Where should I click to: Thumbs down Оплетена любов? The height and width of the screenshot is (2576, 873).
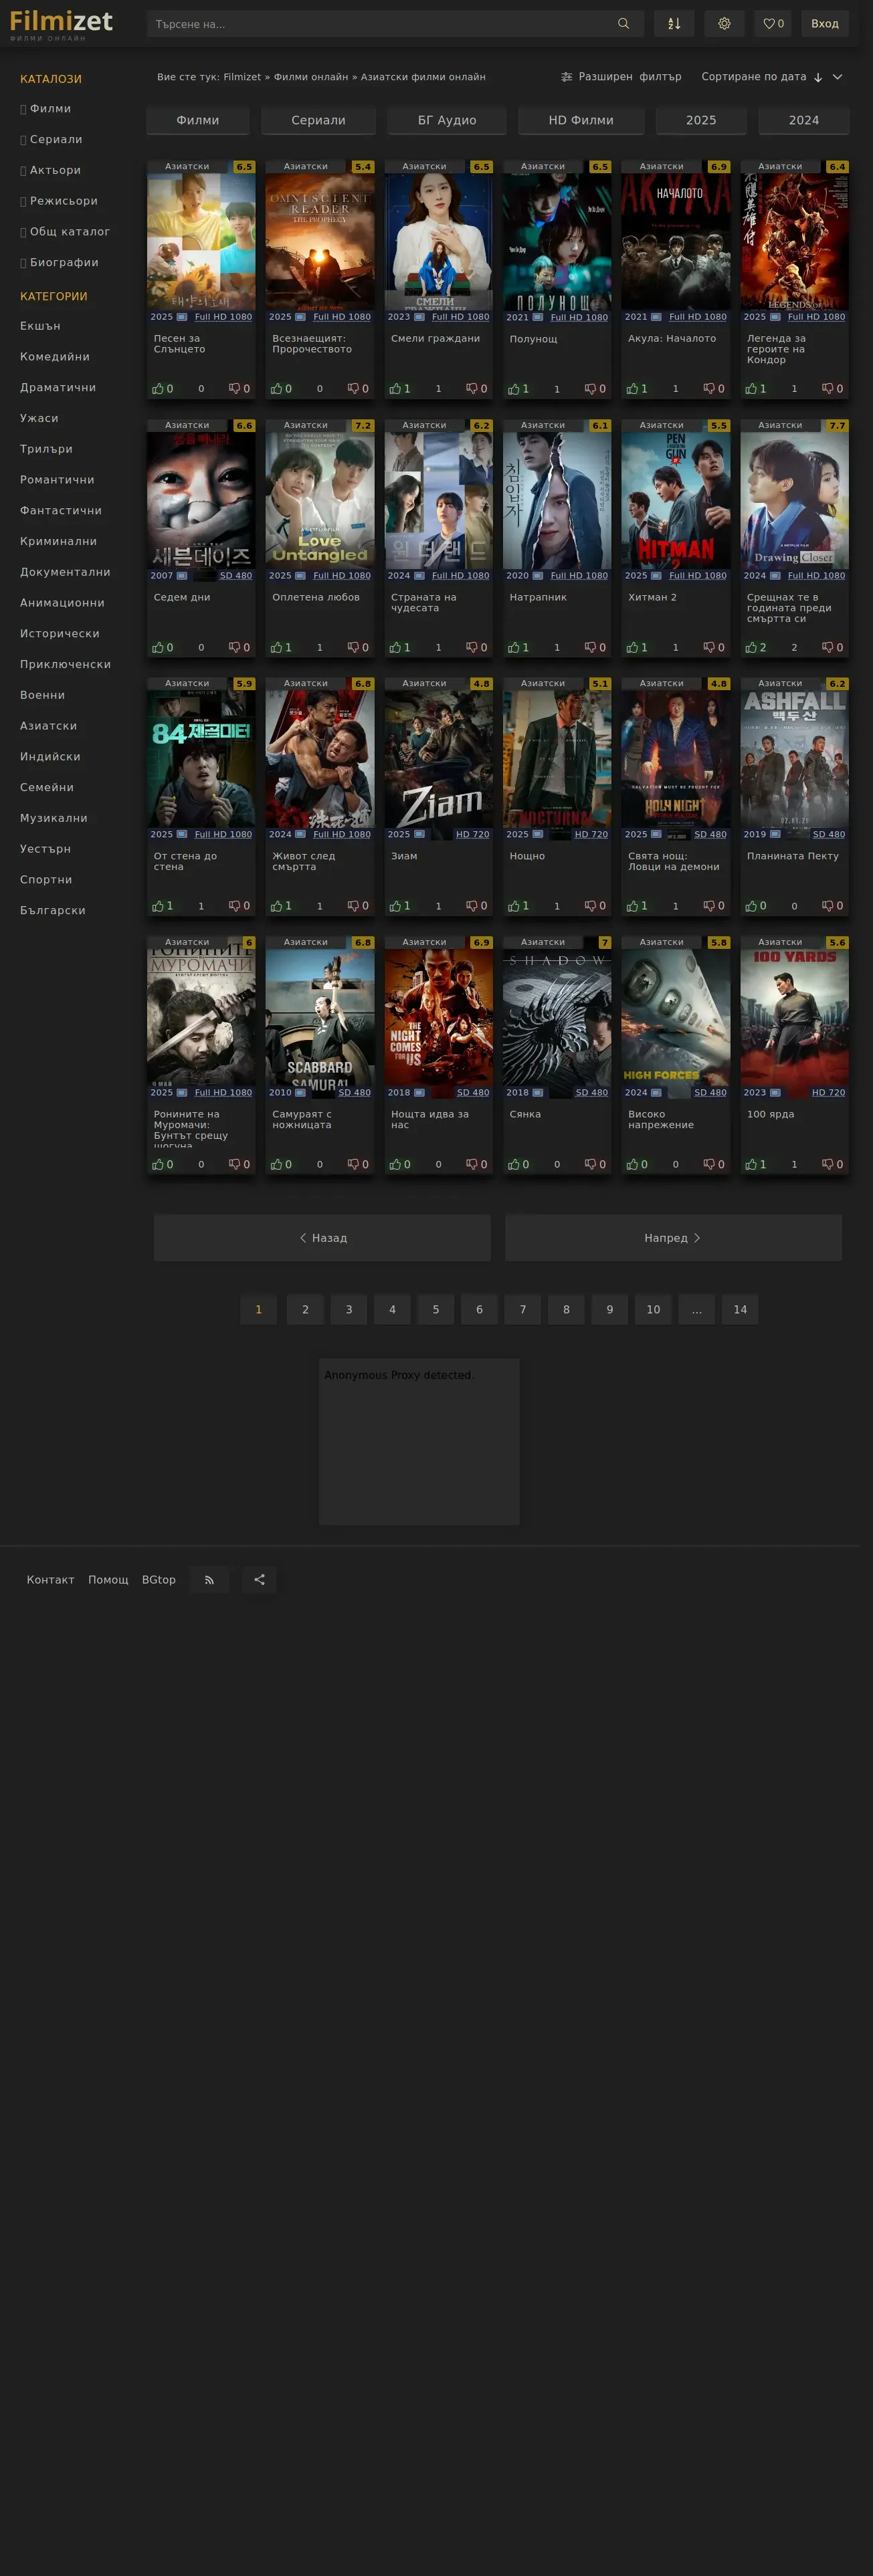358,648
